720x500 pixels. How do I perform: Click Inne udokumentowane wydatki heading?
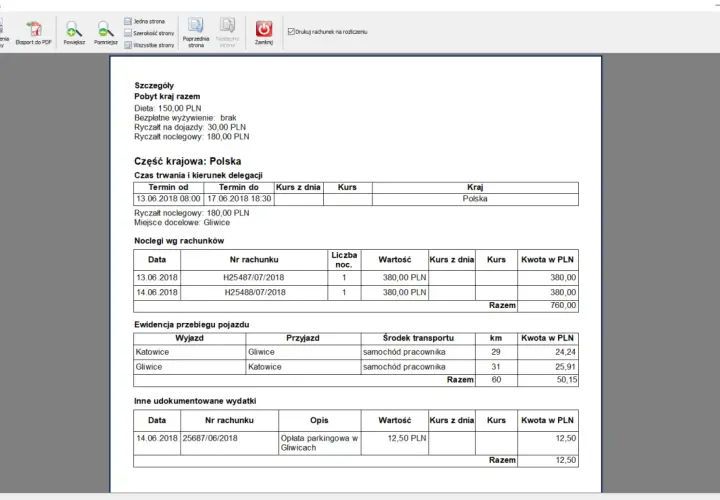click(195, 401)
